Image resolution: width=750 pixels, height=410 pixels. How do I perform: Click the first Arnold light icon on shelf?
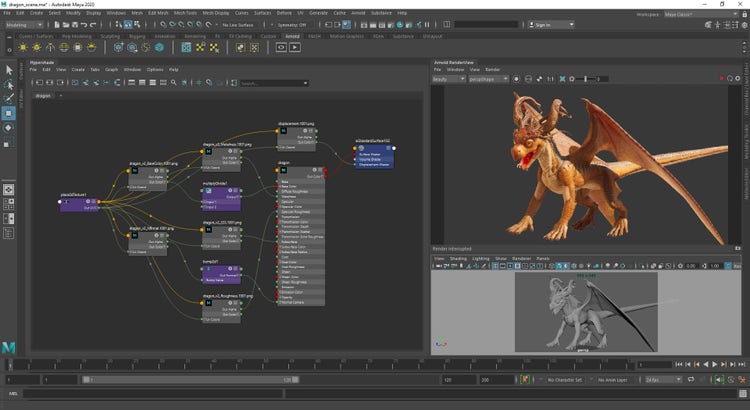(22, 47)
